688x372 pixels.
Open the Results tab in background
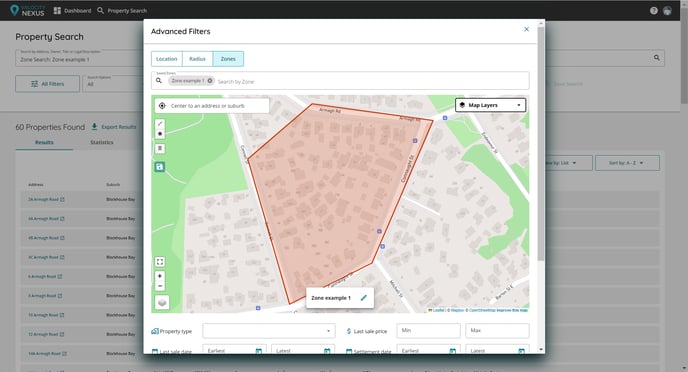pos(44,143)
